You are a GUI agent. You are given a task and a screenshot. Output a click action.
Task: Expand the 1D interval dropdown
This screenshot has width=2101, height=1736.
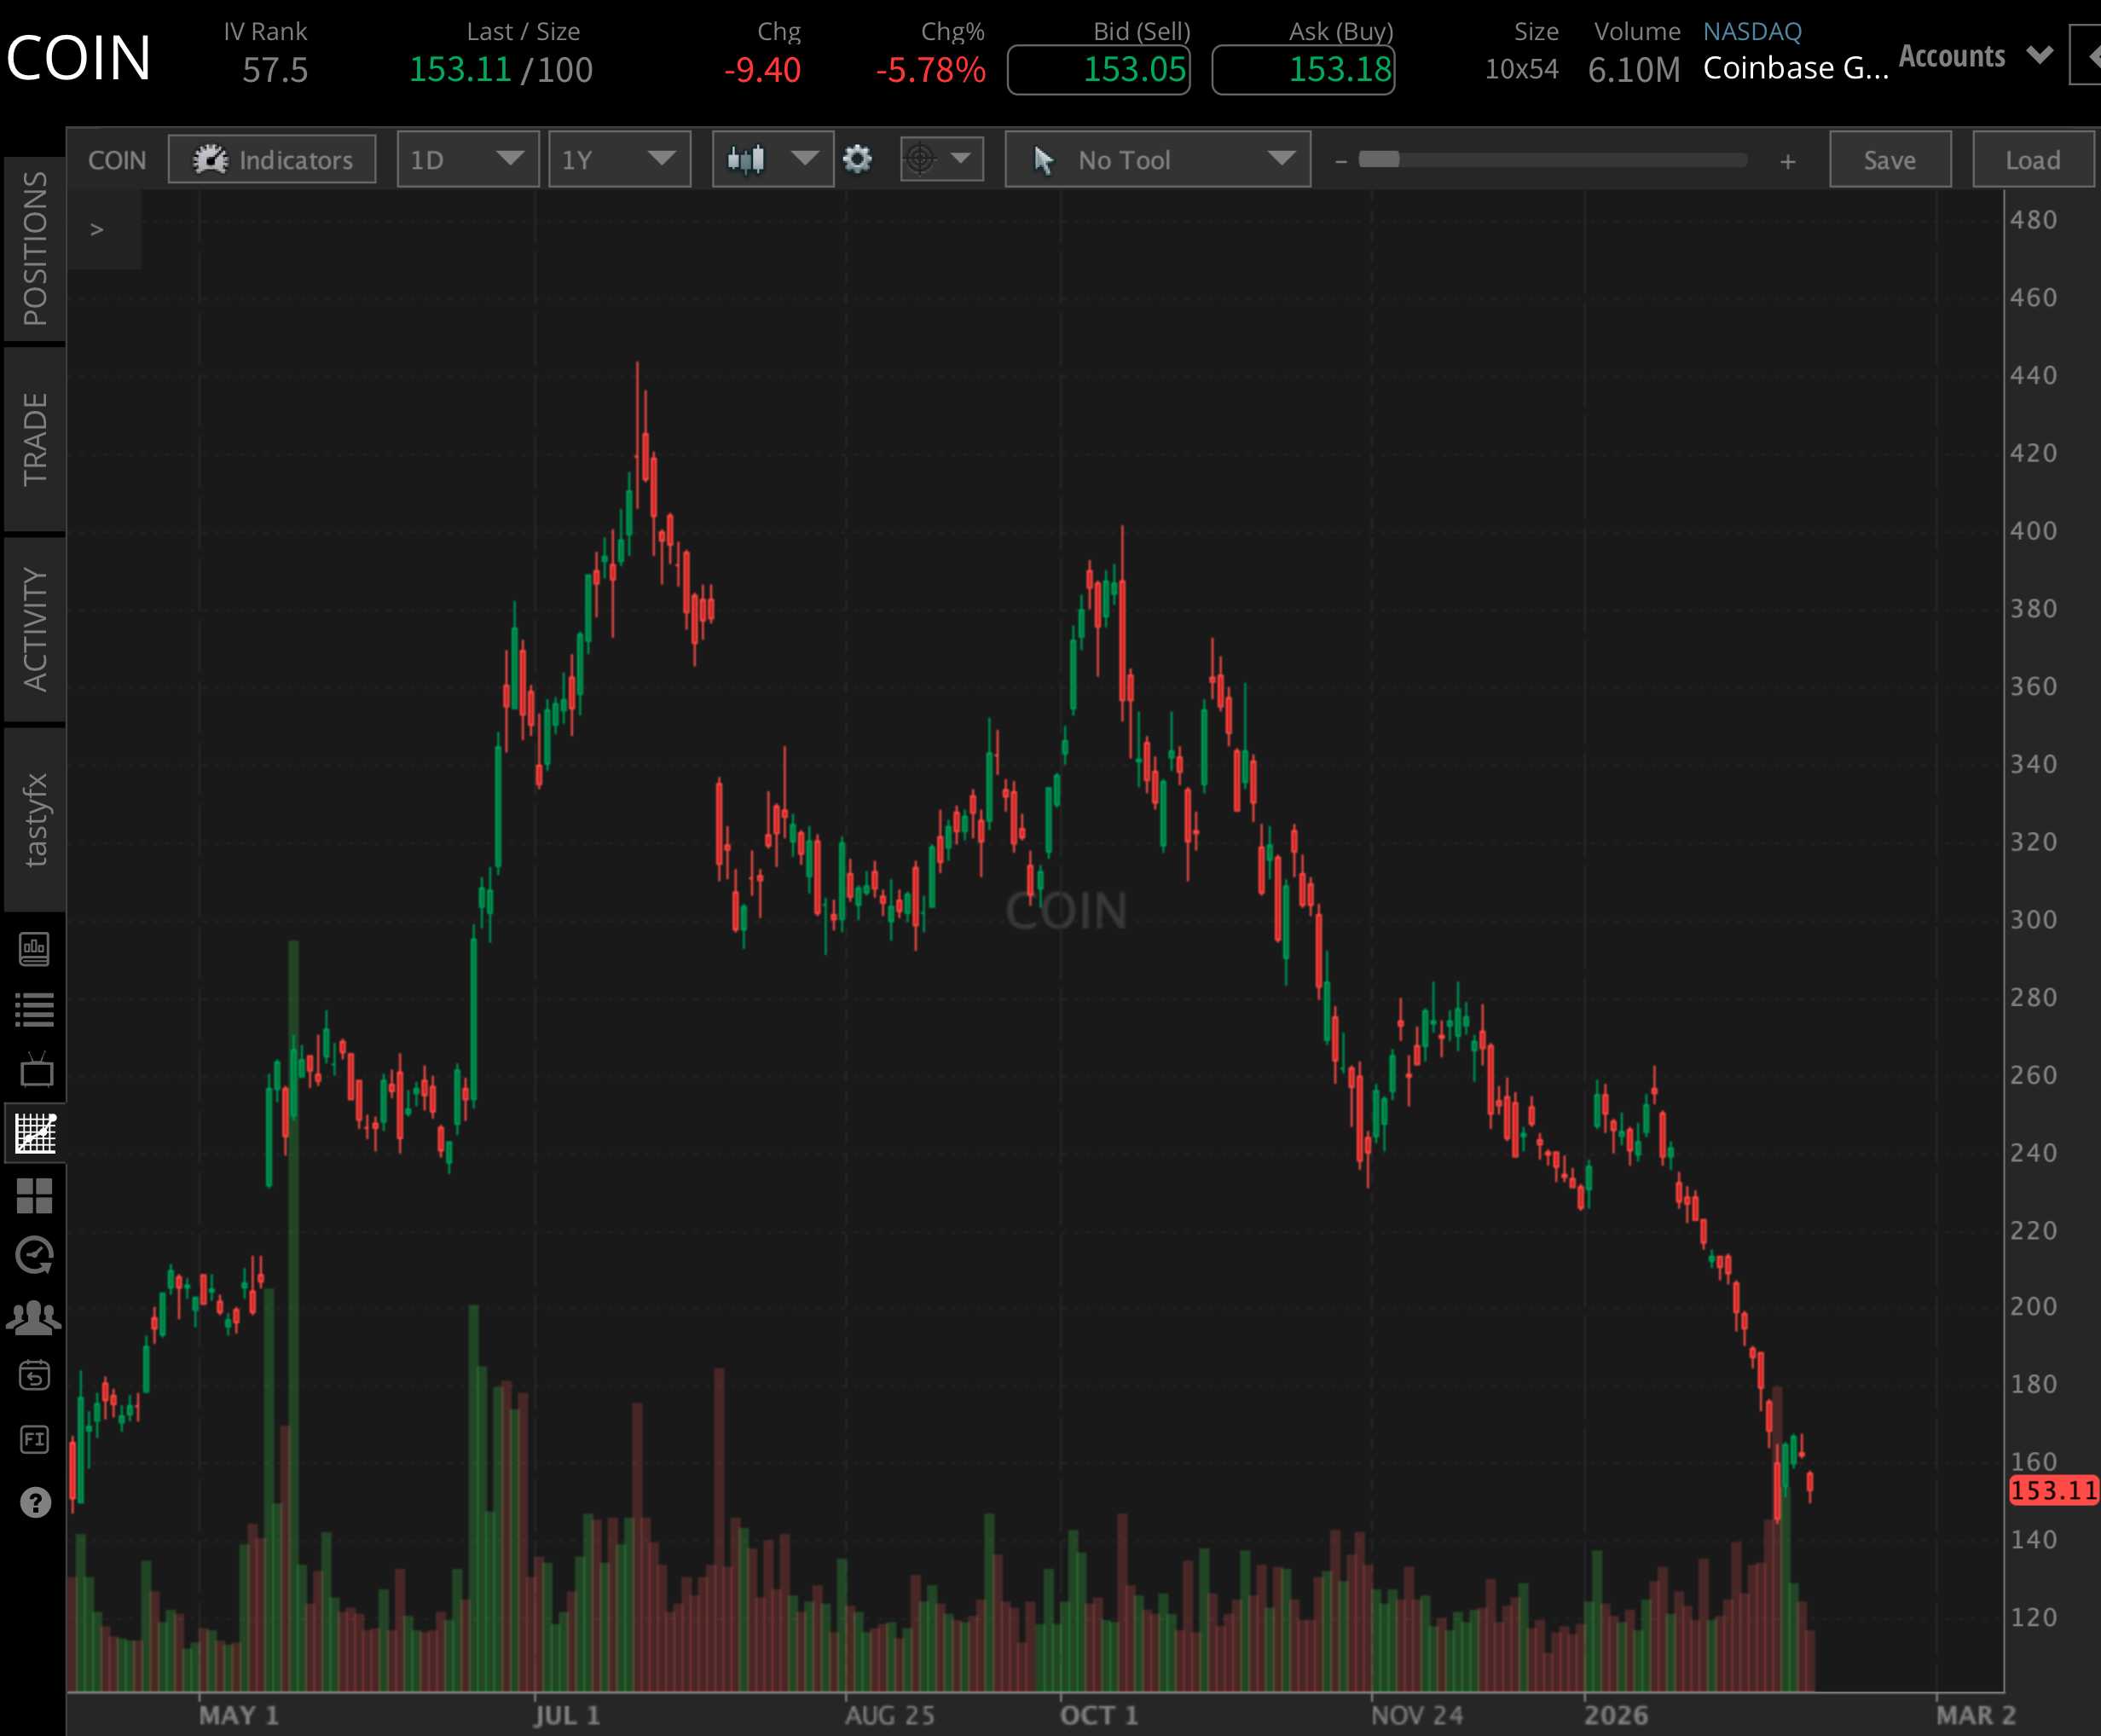point(467,160)
